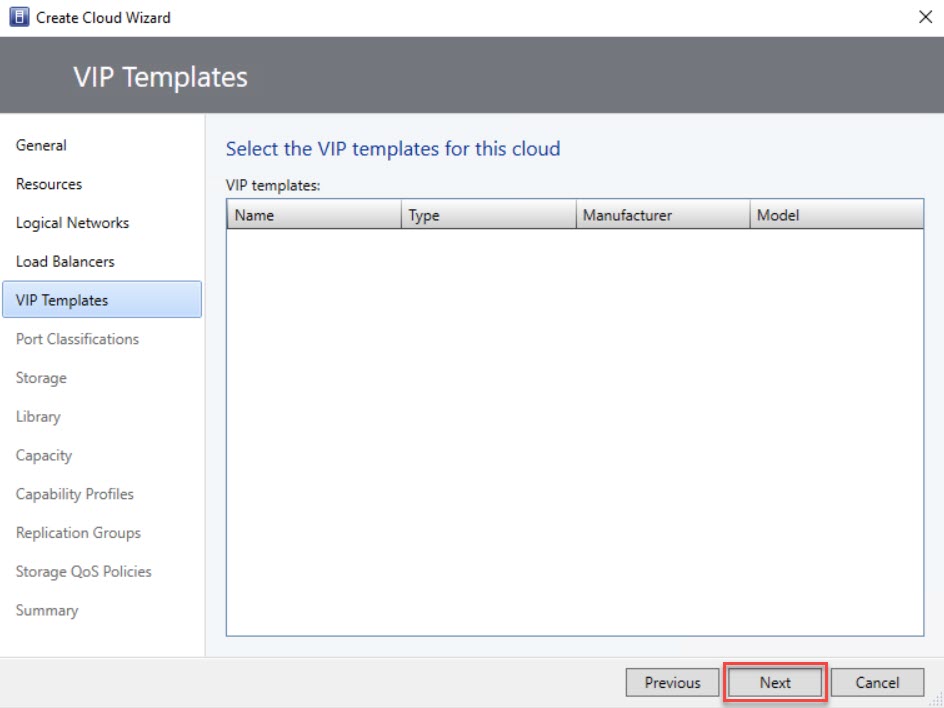
Task: Go to the General wizard page
Action: (x=41, y=145)
